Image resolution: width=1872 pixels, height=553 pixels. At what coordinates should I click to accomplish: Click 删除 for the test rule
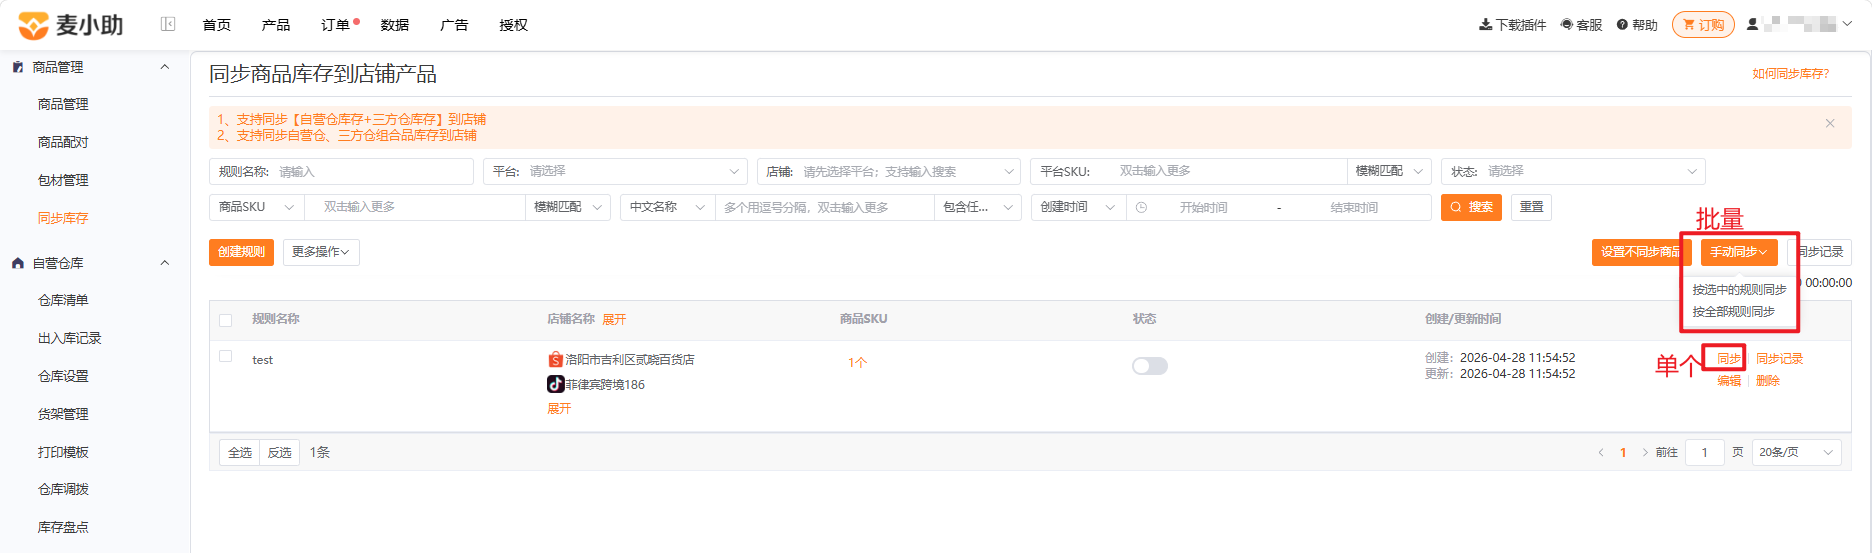[x=1768, y=381]
